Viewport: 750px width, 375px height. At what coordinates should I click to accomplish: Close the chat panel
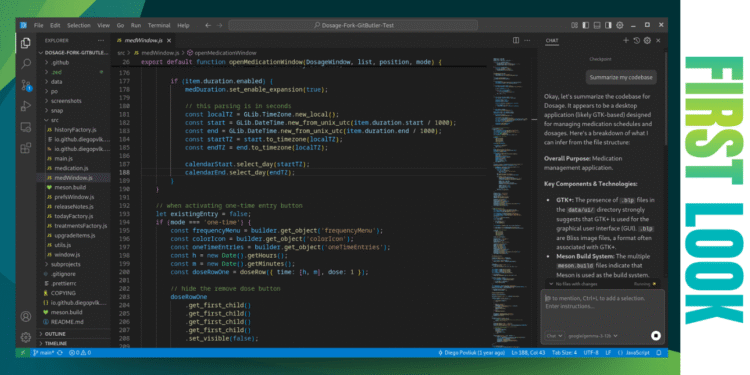tap(658, 41)
